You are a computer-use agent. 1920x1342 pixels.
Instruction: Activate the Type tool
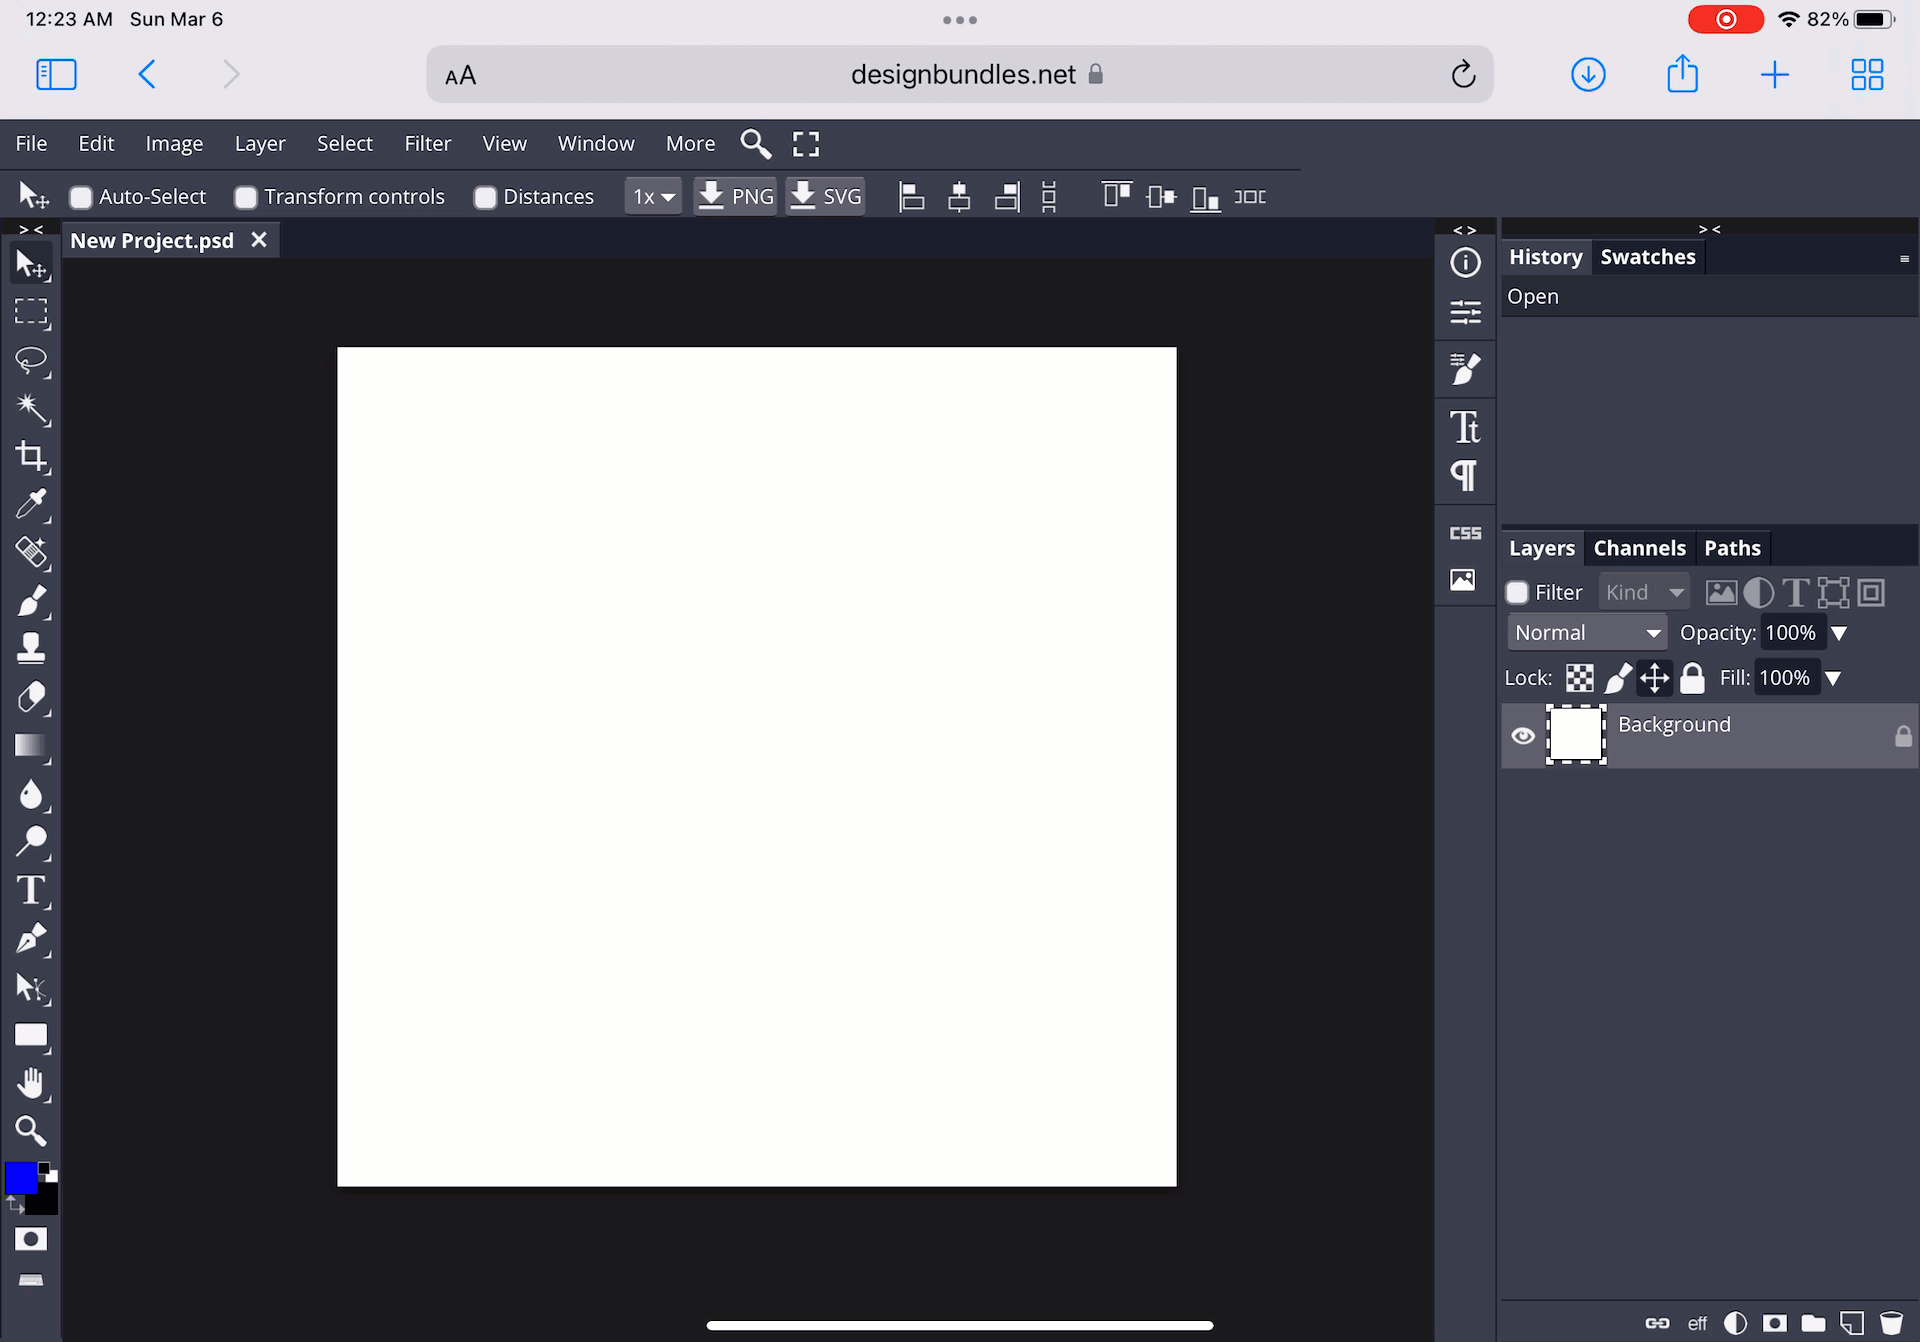coord(31,890)
